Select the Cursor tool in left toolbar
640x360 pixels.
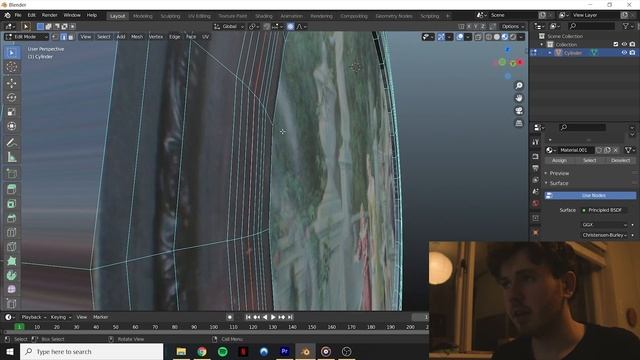pyautogui.click(x=11, y=67)
